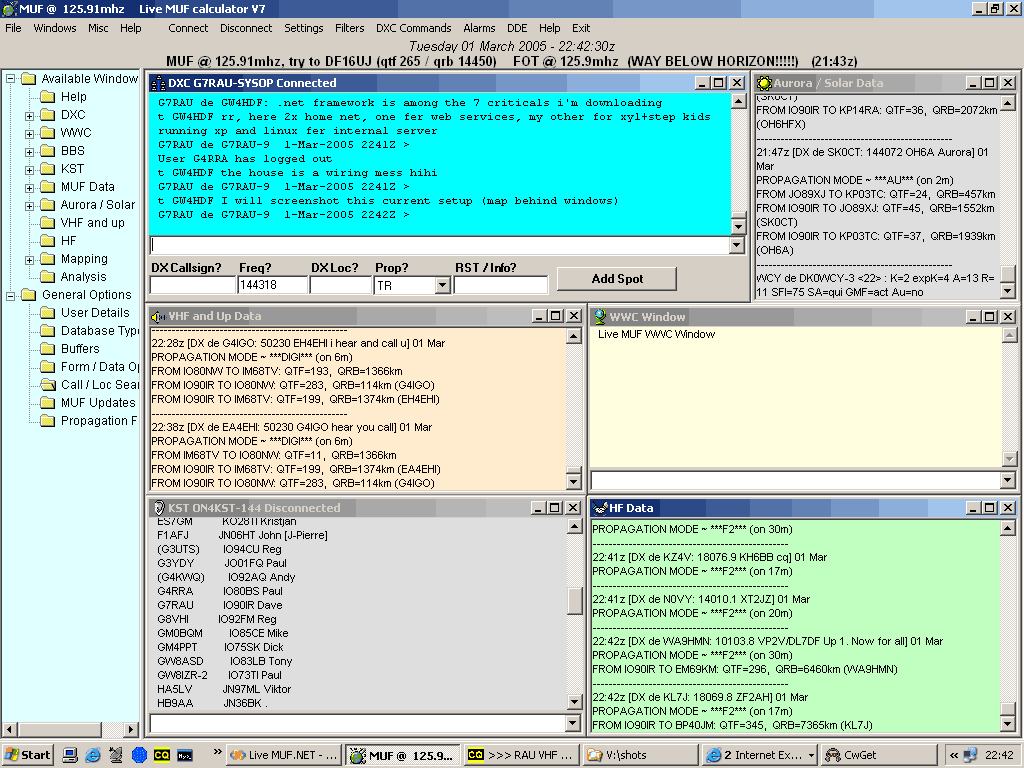Open the Prop? dropdown showing TR
This screenshot has width=1024, height=768.
coord(442,286)
